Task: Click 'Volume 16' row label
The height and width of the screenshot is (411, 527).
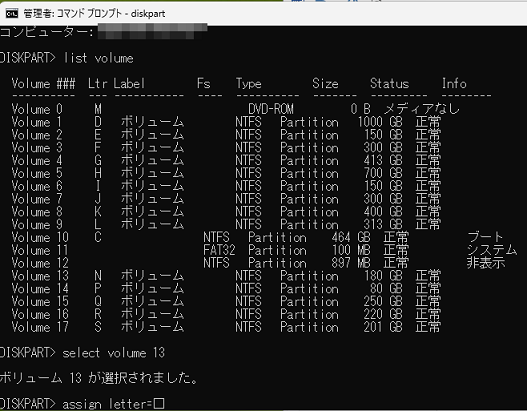Action: click(40, 314)
